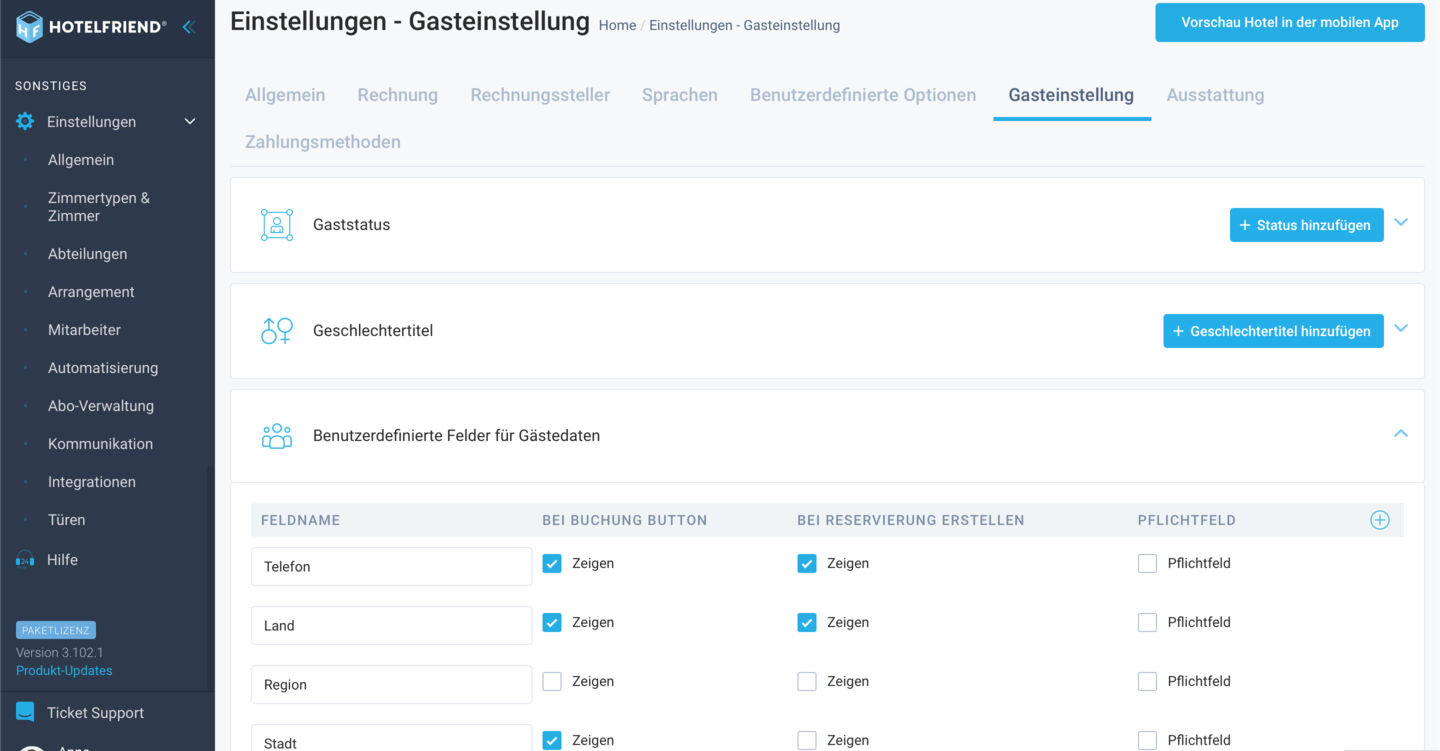
Task: Check Stadt 'Bei Reservierung' Zeigen
Action: [807, 740]
